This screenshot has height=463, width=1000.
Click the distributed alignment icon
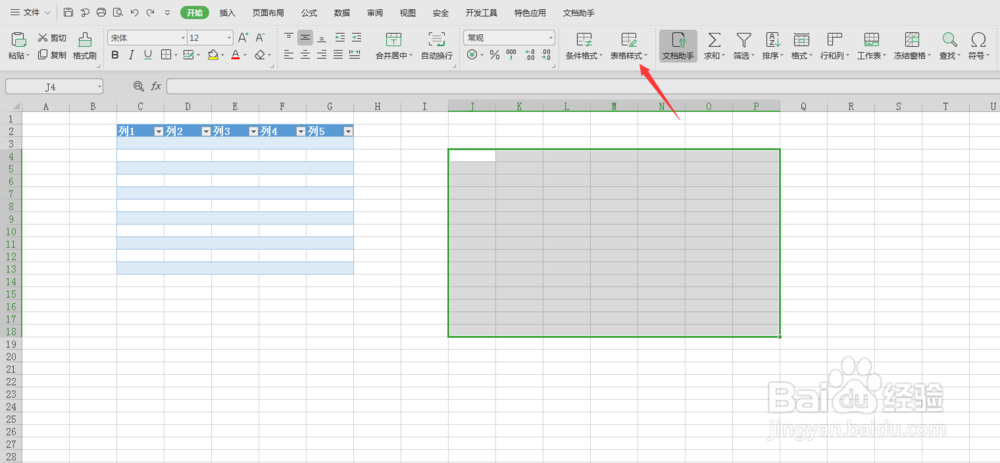(x=355, y=55)
